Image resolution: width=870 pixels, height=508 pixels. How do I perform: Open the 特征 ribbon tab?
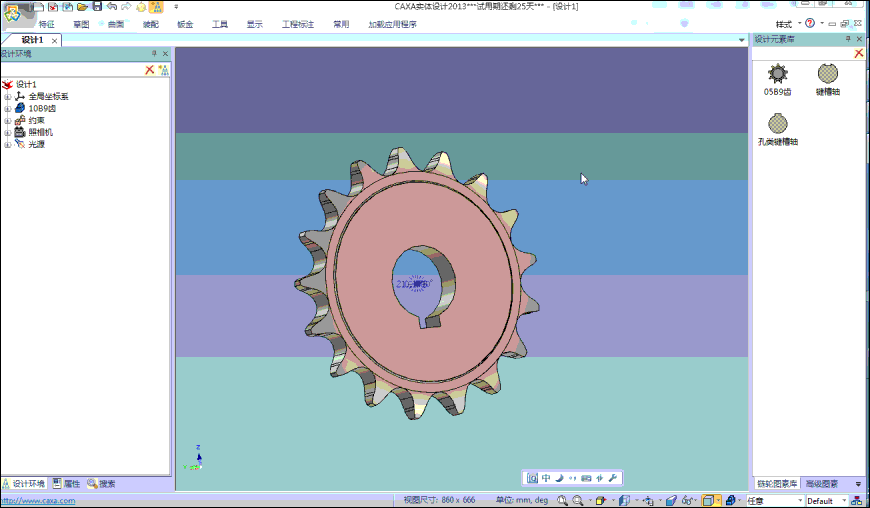coord(47,24)
